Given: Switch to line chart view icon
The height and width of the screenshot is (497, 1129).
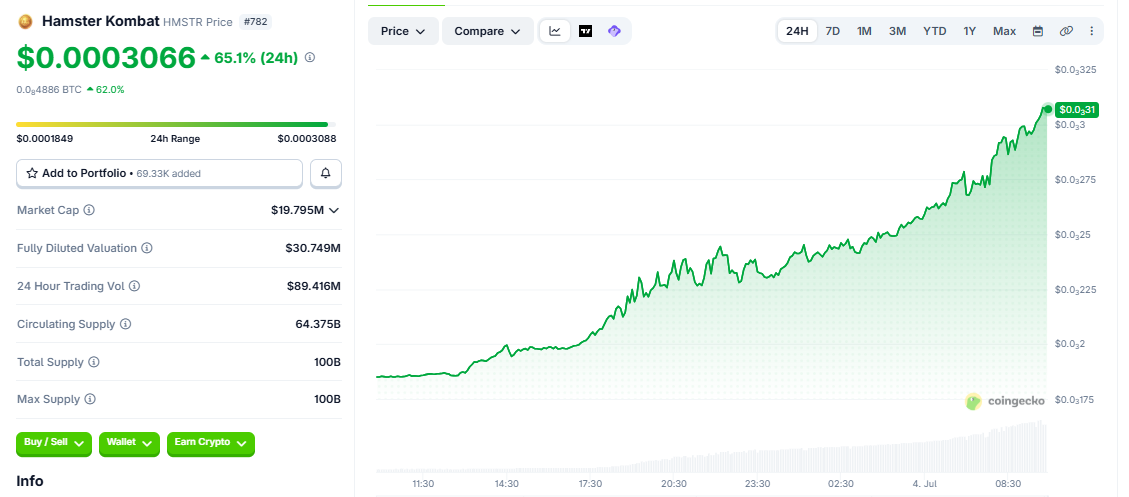Looking at the screenshot, I should (555, 31).
